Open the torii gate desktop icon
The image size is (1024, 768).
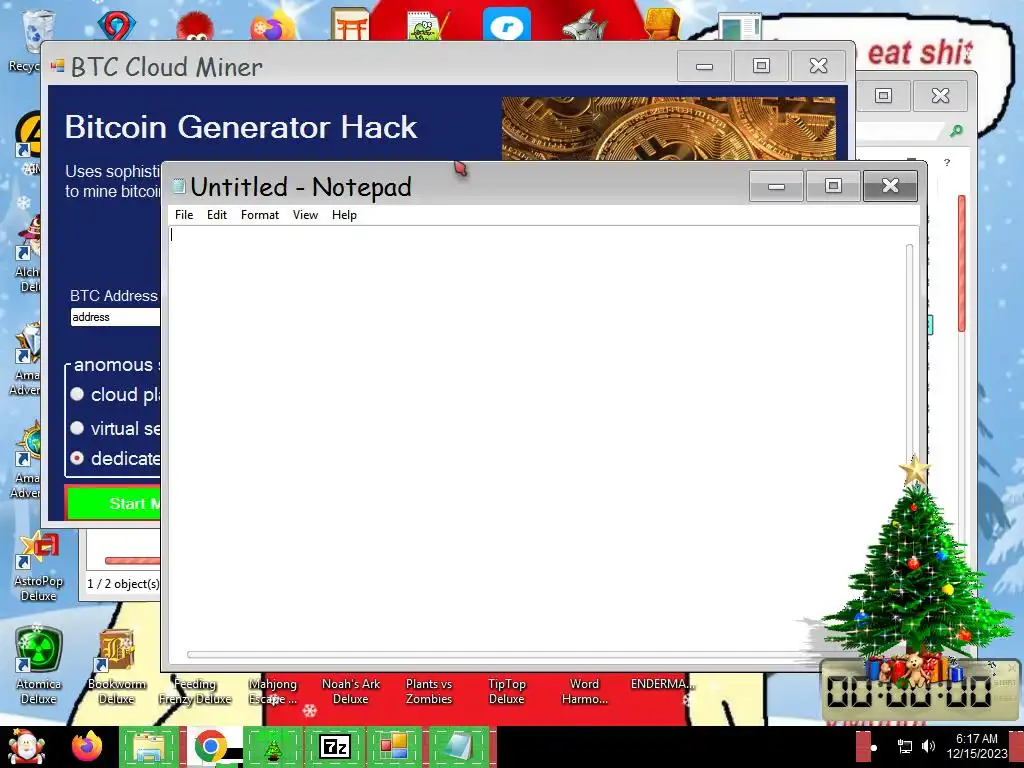point(350,25)
